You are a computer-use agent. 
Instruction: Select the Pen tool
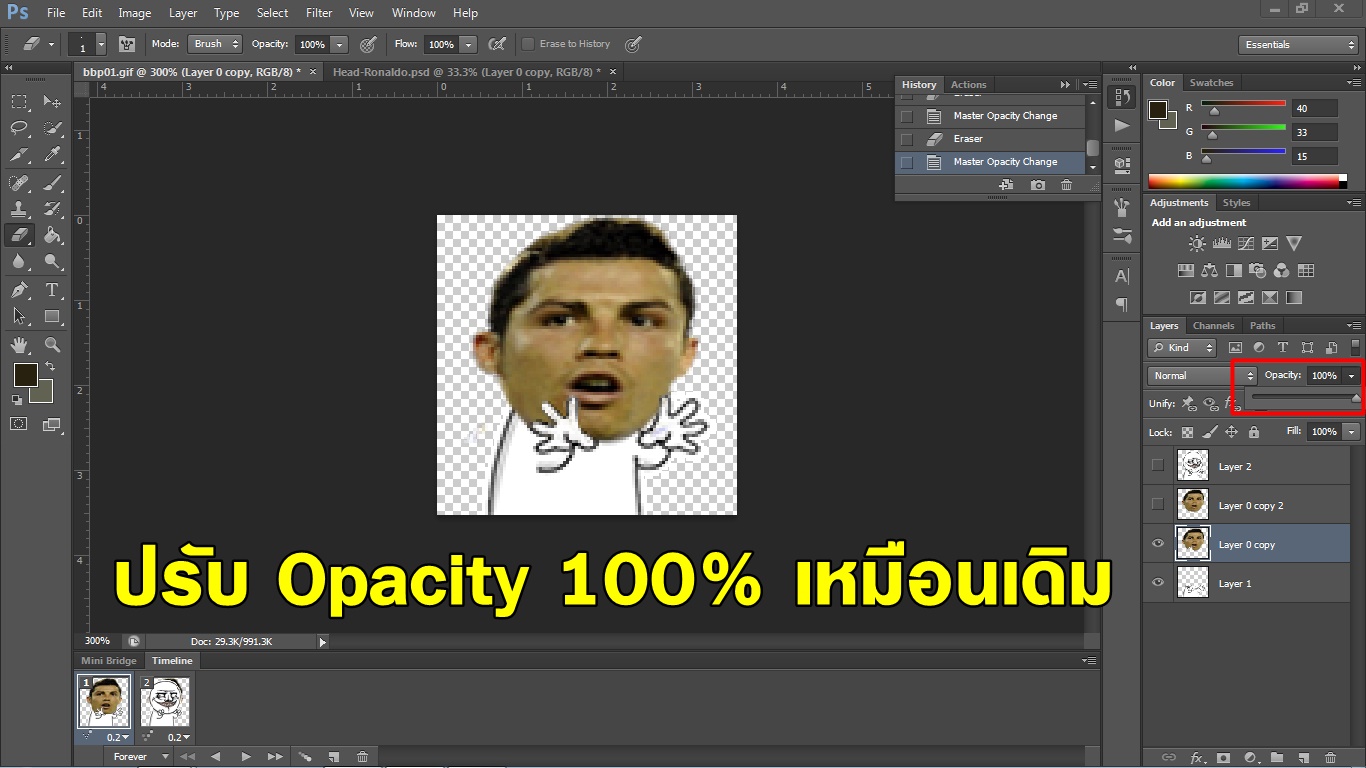tap(19, 290)
